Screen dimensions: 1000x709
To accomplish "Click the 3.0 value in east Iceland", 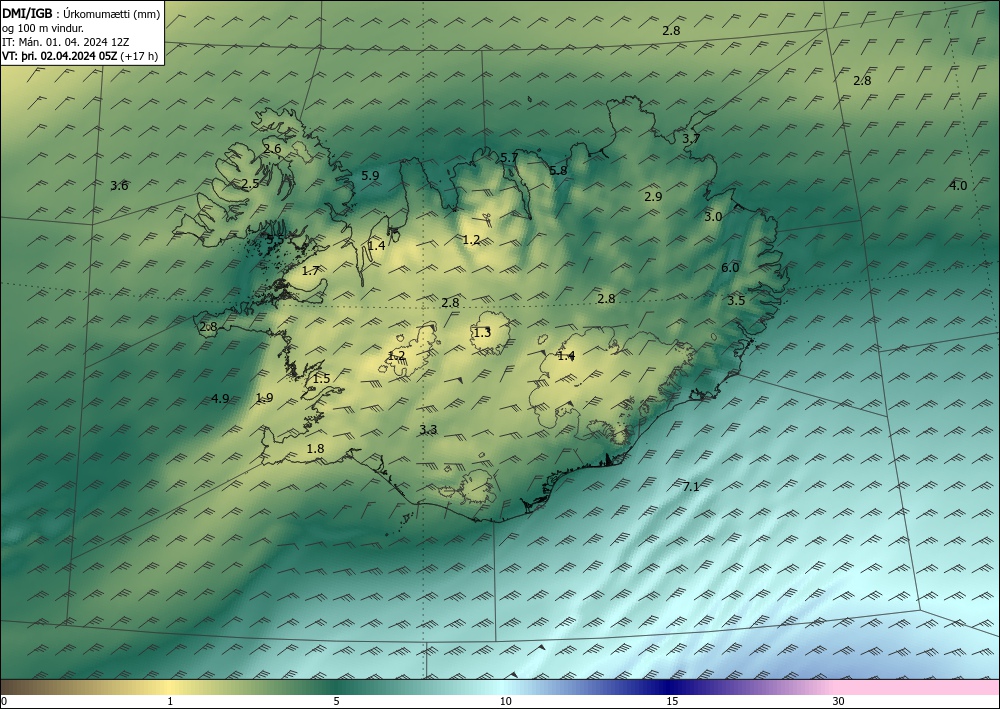I will coord(713,216).
